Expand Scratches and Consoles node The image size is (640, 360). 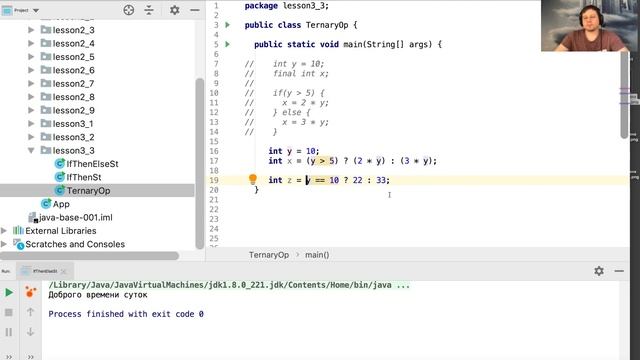(4, 244)
